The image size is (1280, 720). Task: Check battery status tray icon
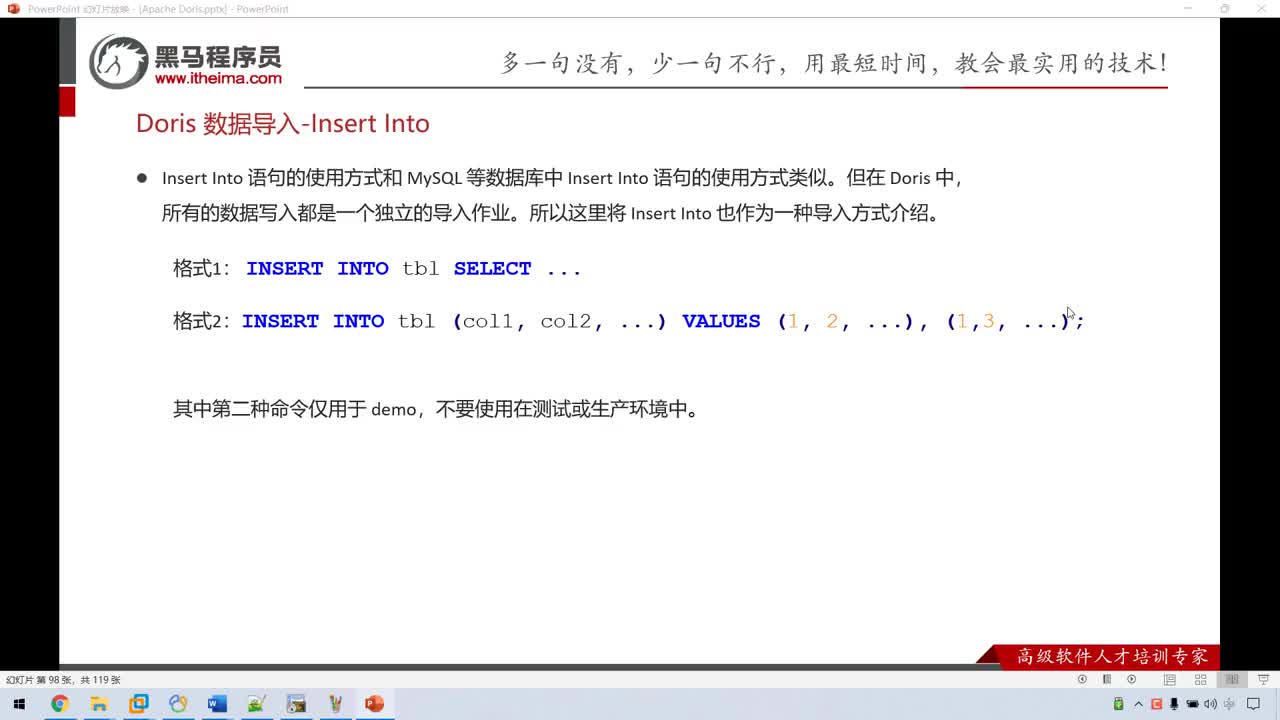(x=1192, y=704)
